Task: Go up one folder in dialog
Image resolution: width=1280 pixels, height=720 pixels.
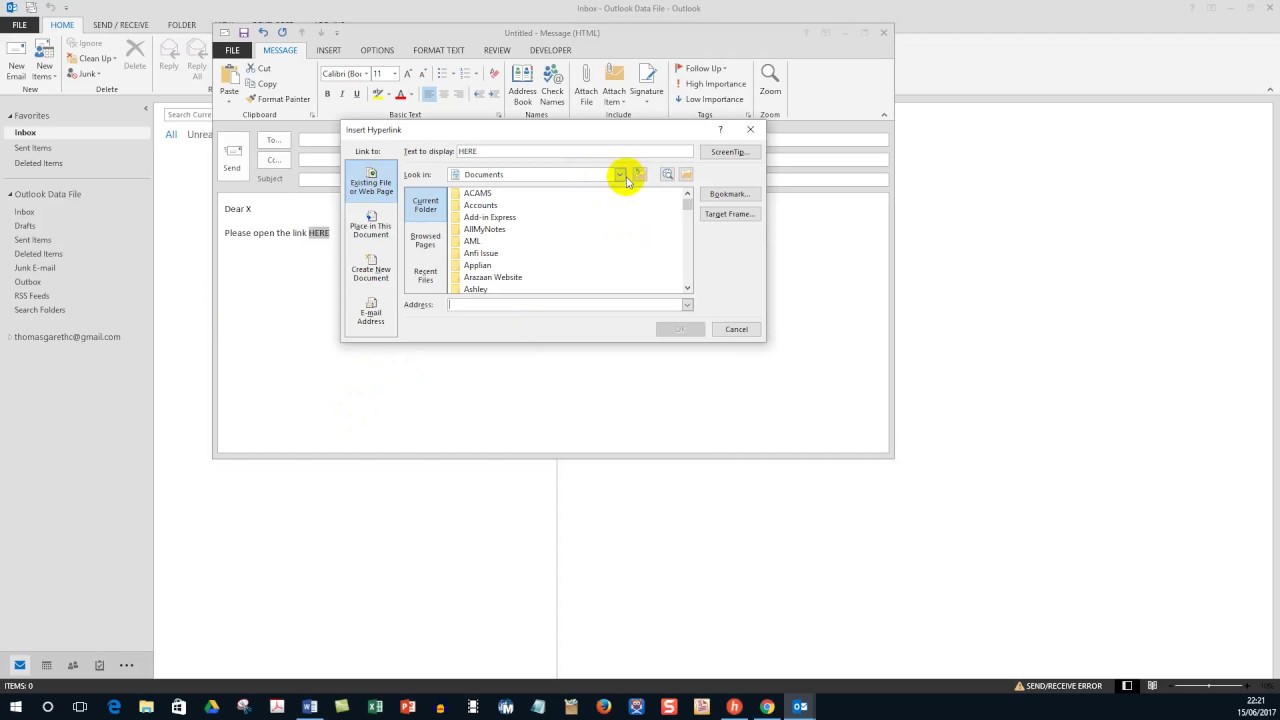Action: click(x=640, y=175)
